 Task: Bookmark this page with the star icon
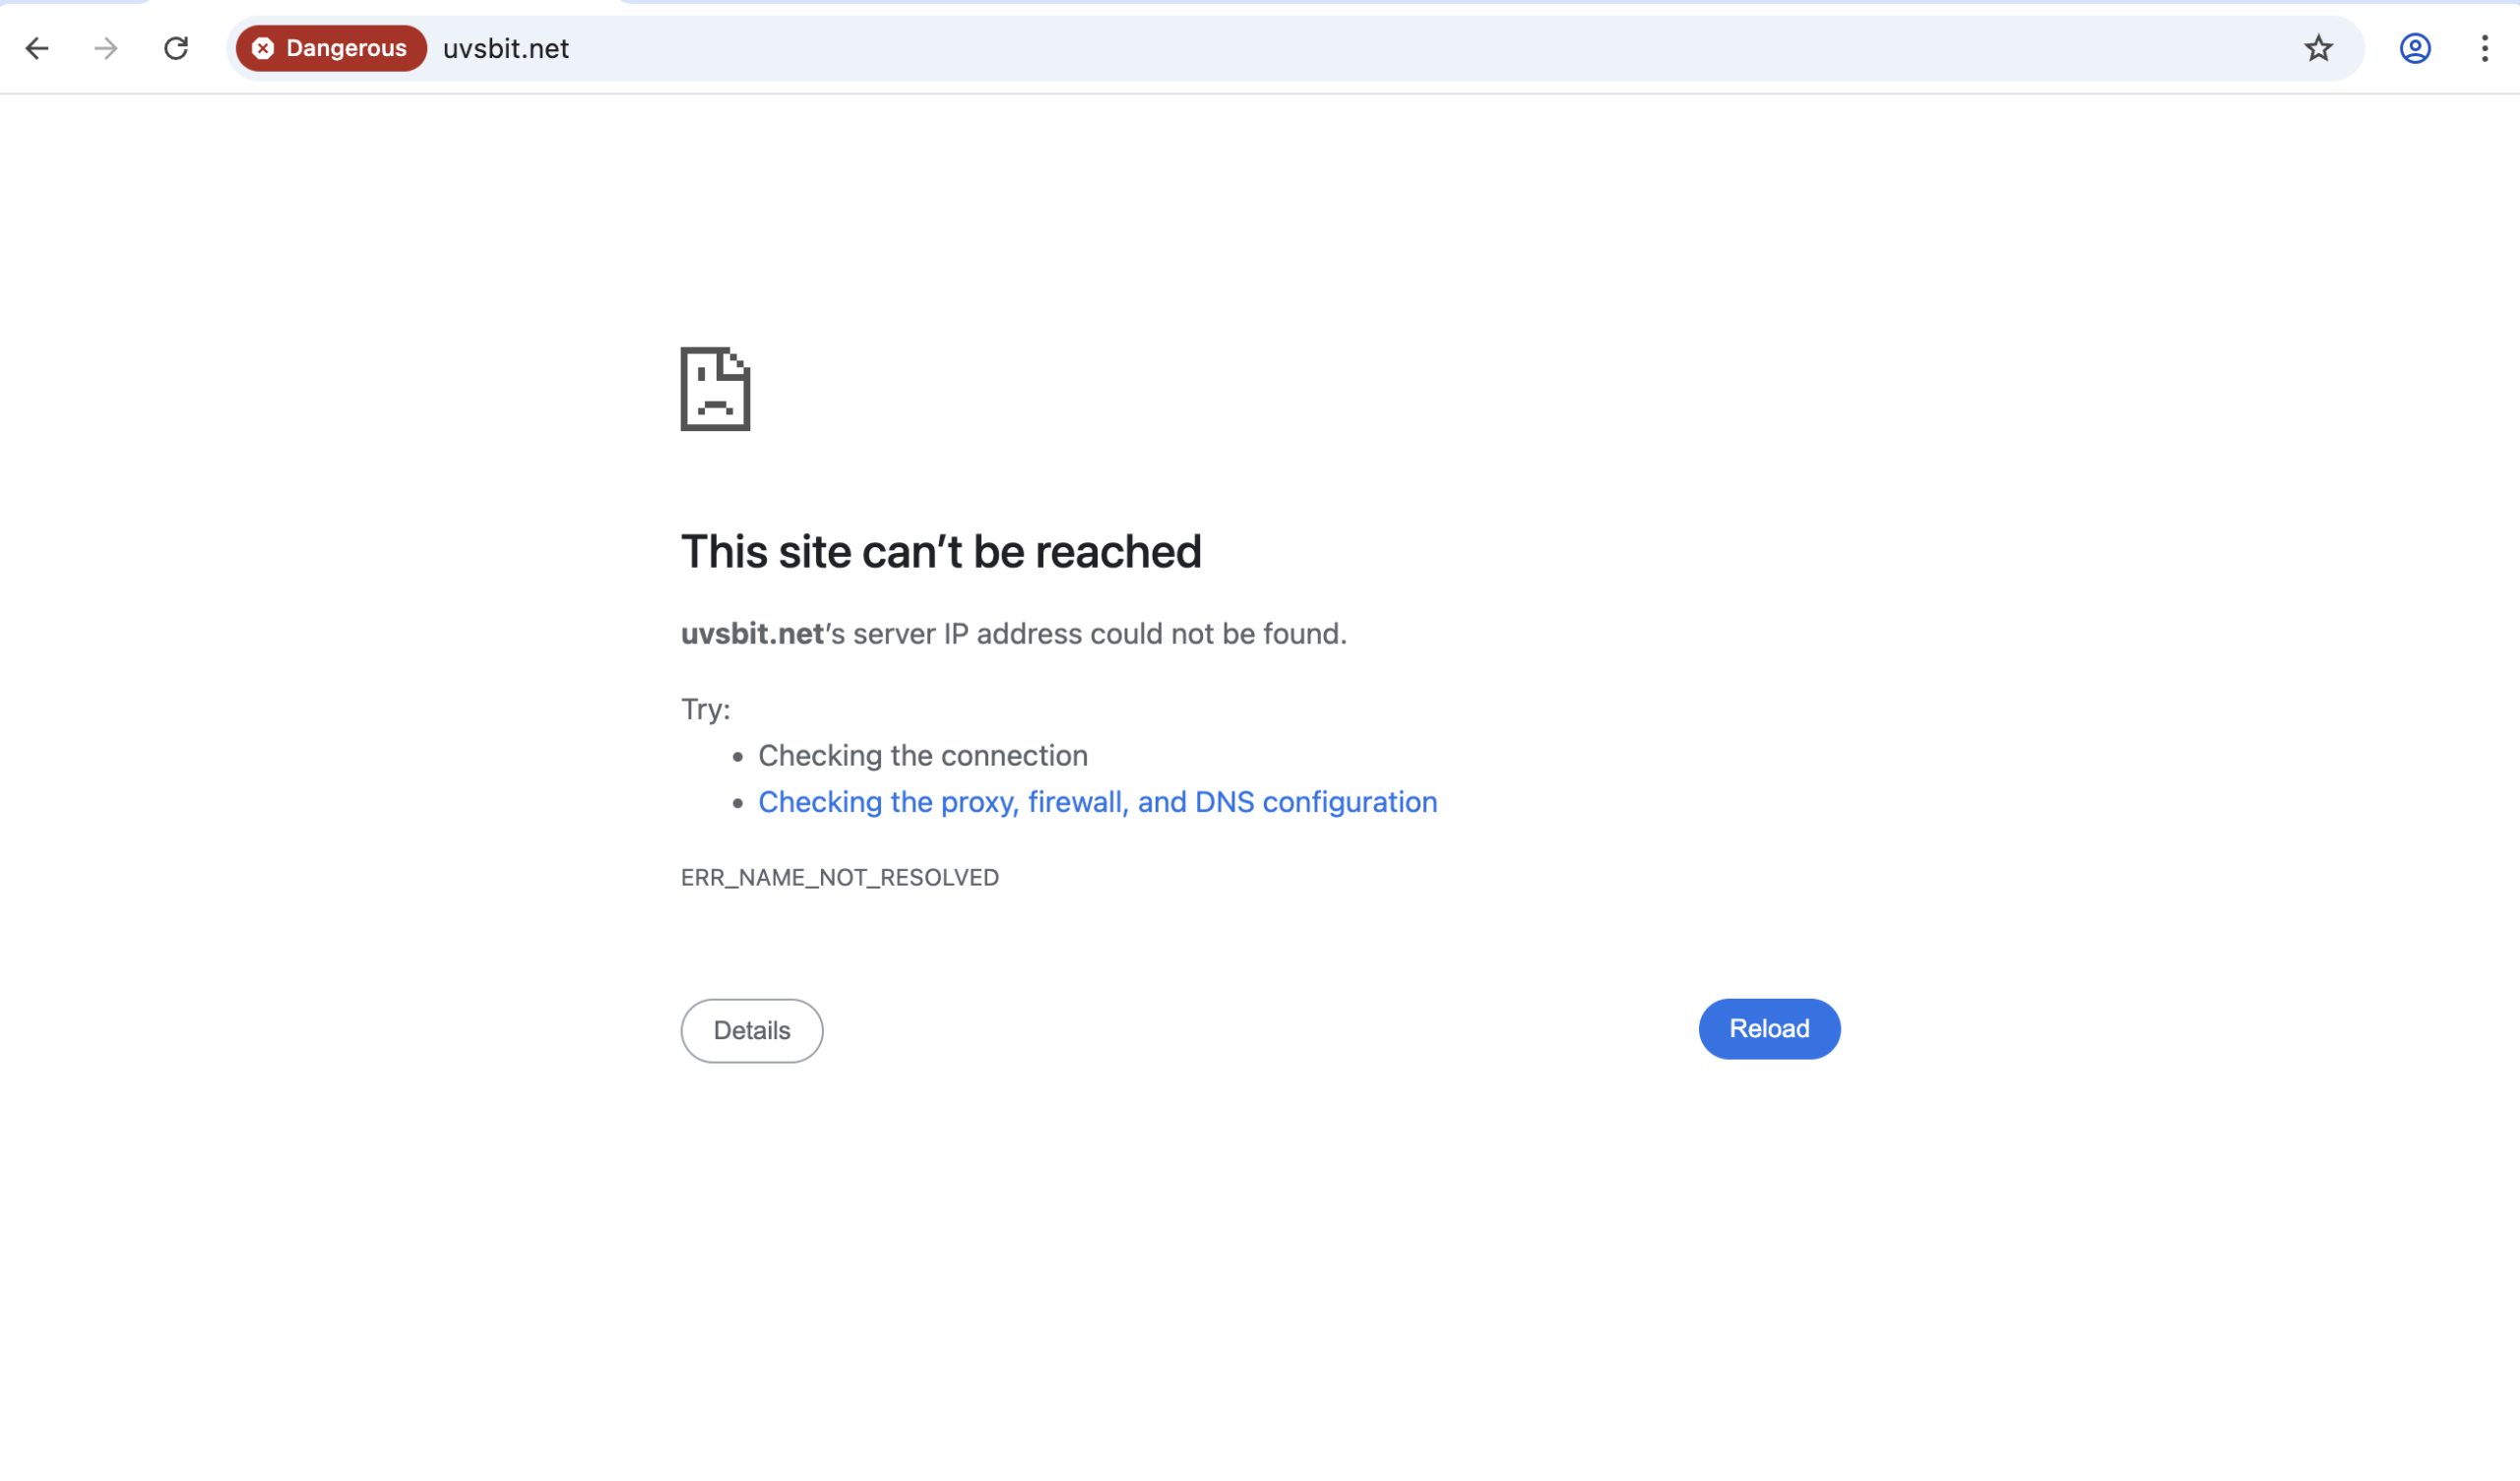[x=2317, y=48]
